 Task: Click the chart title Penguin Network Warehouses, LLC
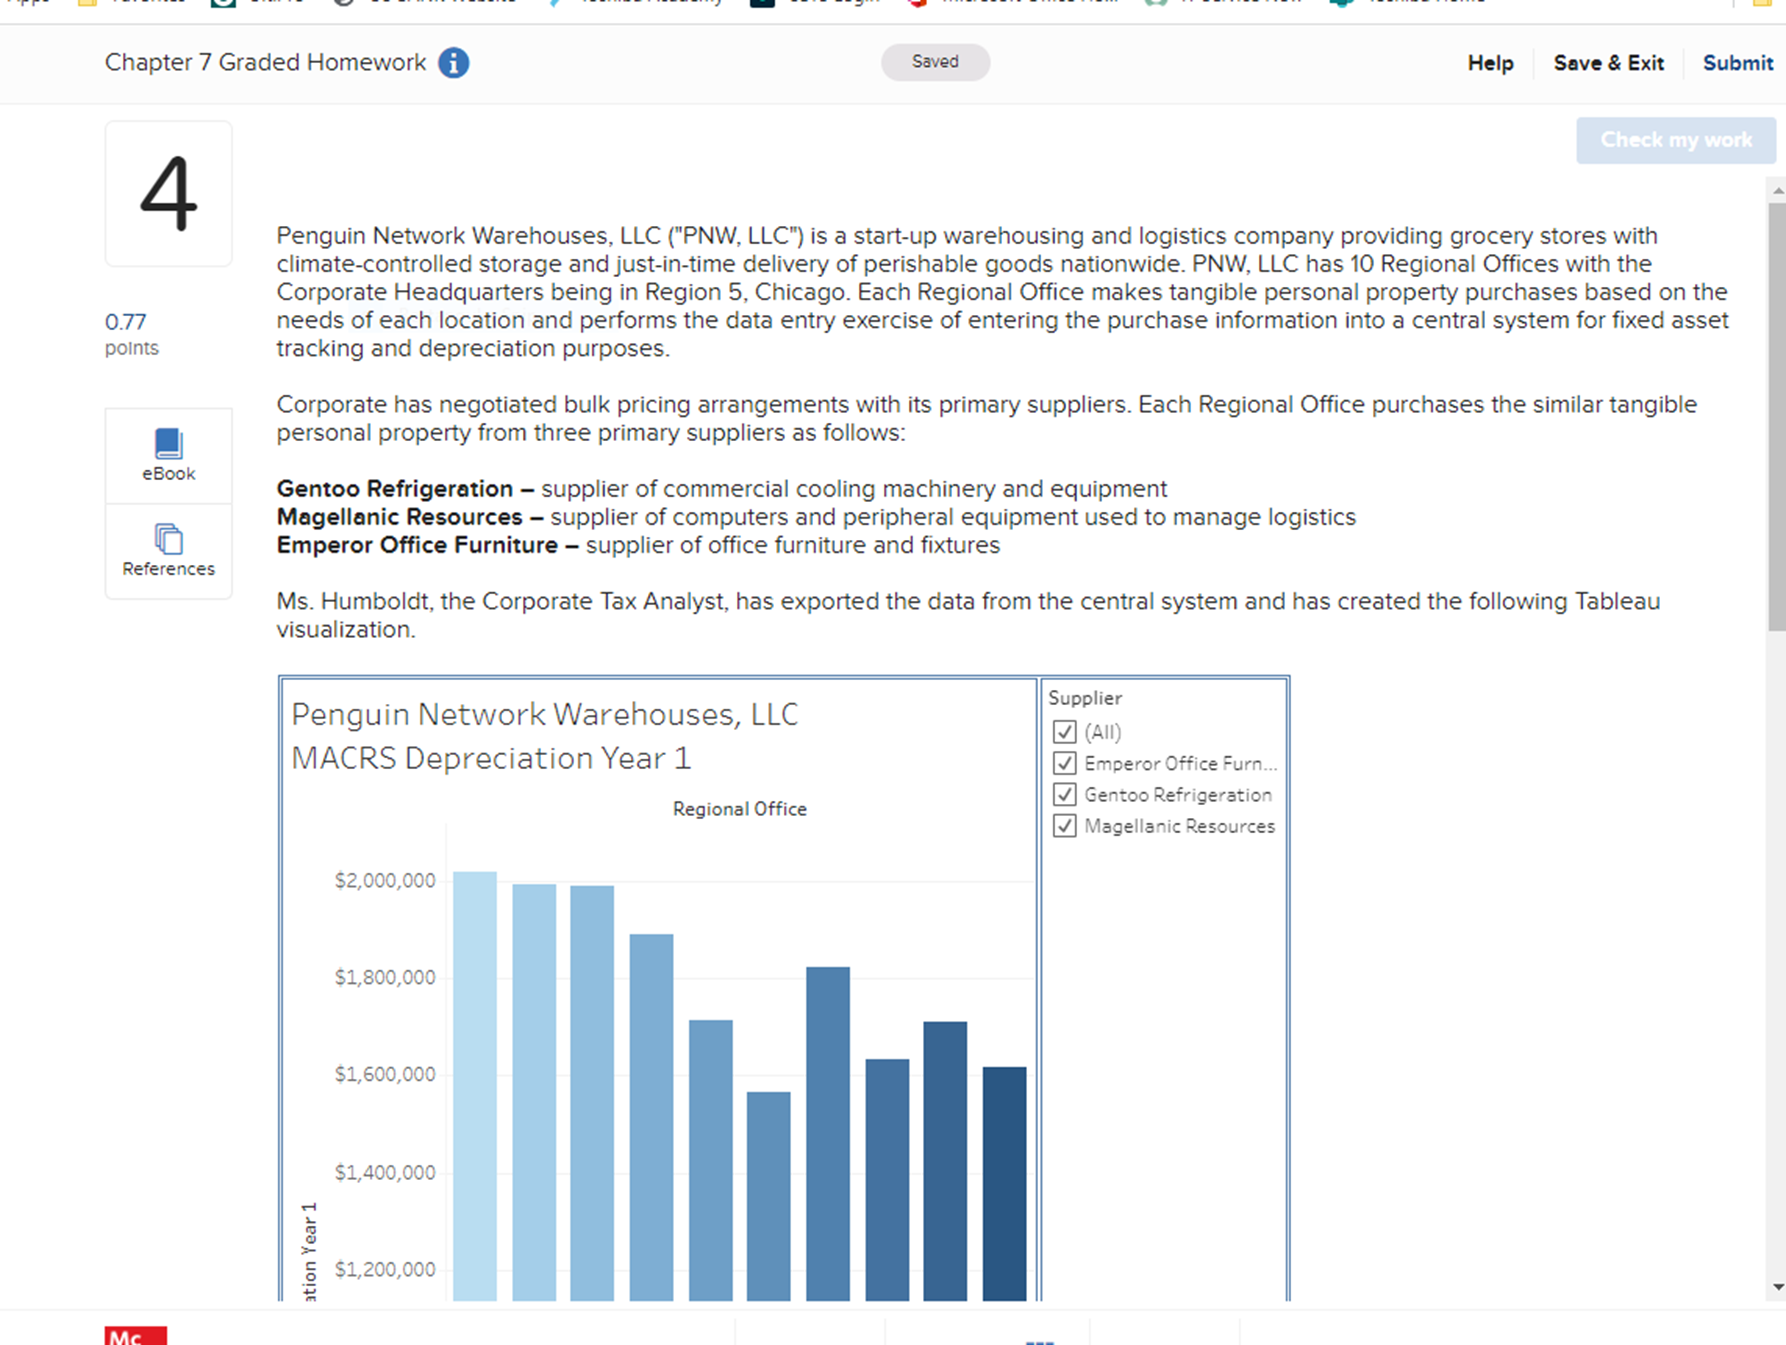tap(545, 715)
